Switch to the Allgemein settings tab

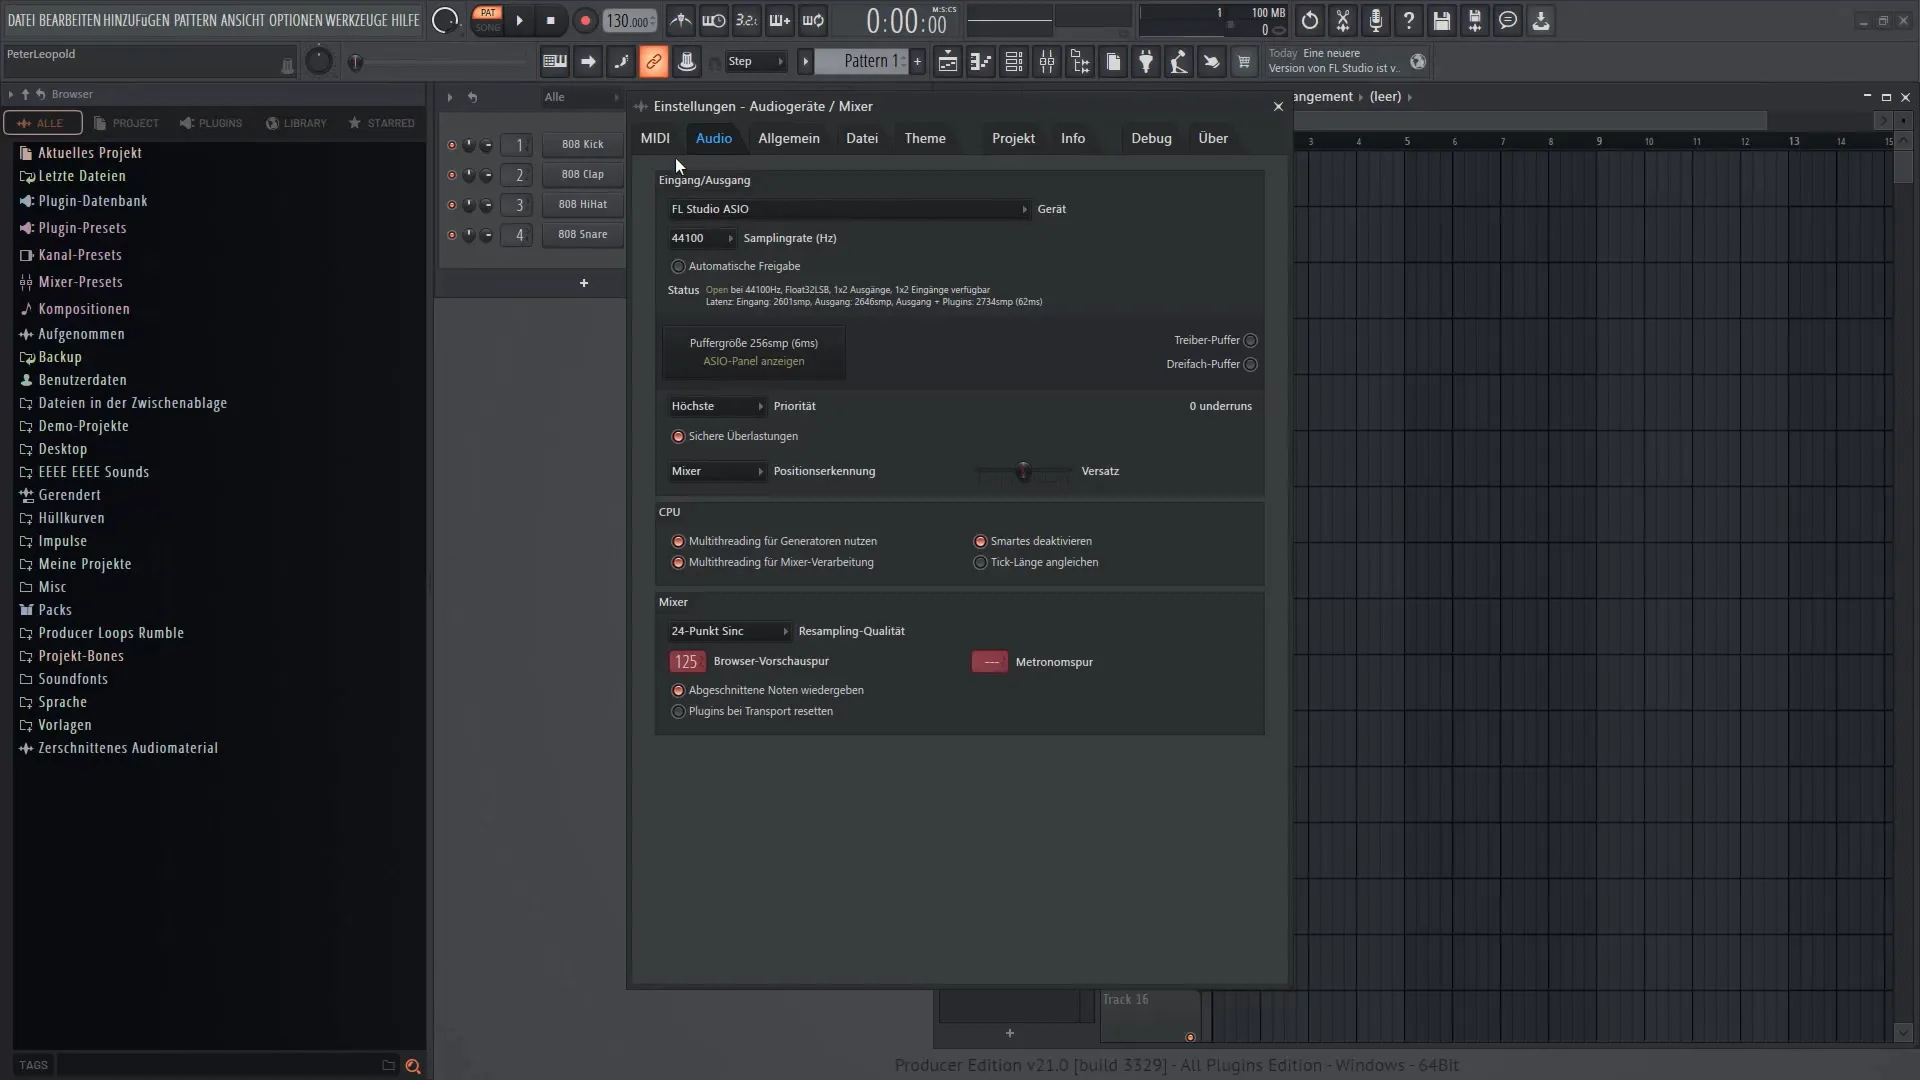pos(788,138)
